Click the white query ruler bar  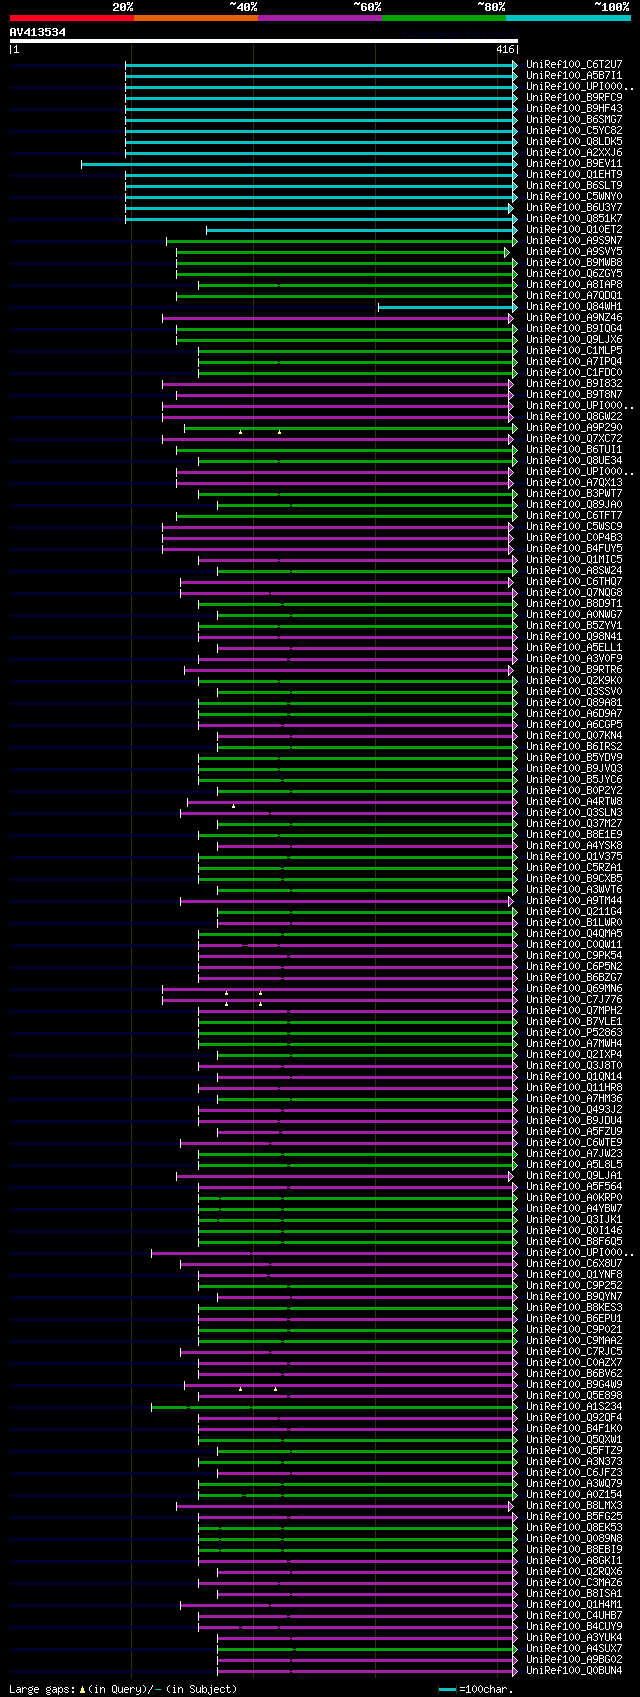pos(264,41)
